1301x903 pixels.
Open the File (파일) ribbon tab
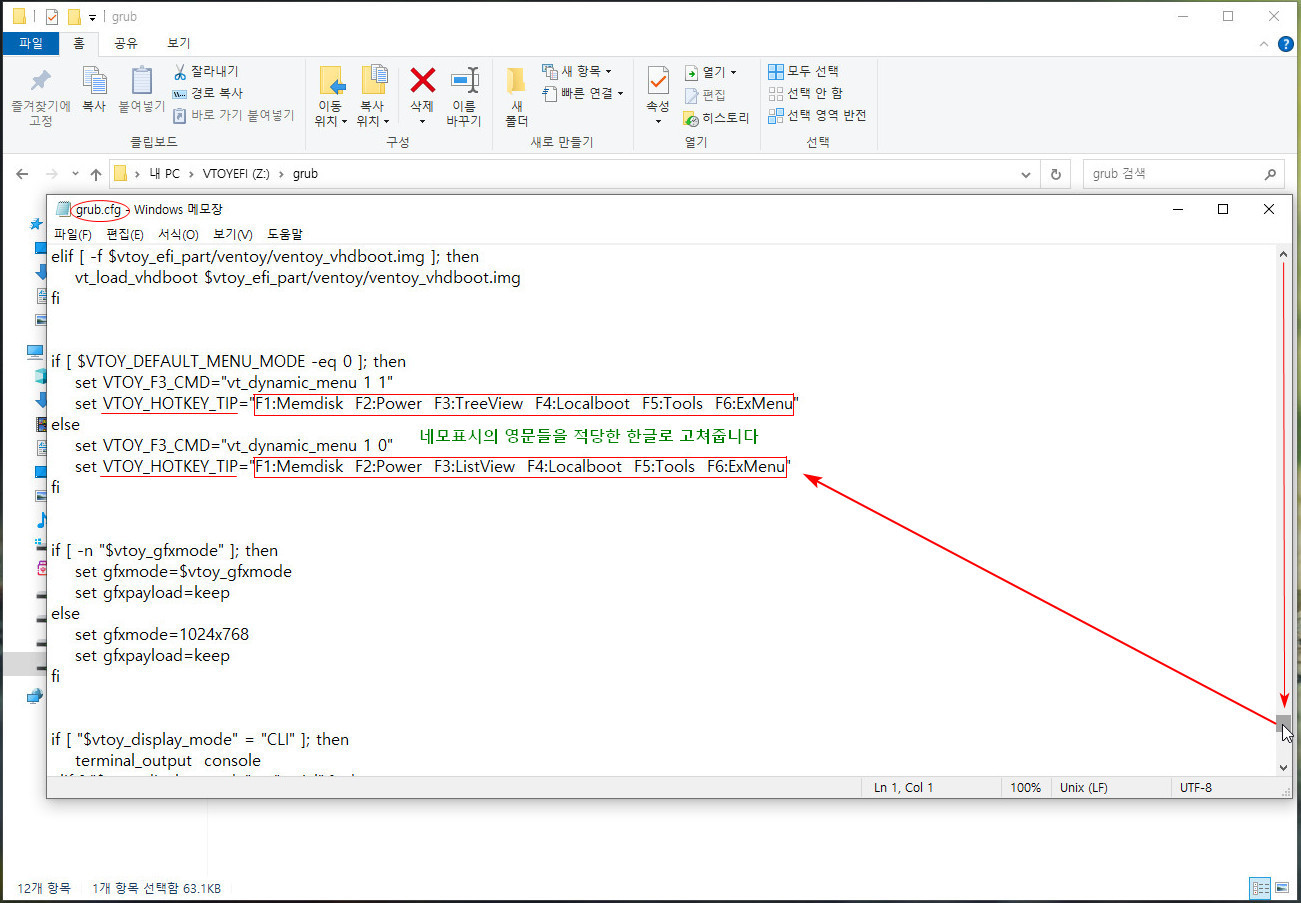tap(30, 43)
